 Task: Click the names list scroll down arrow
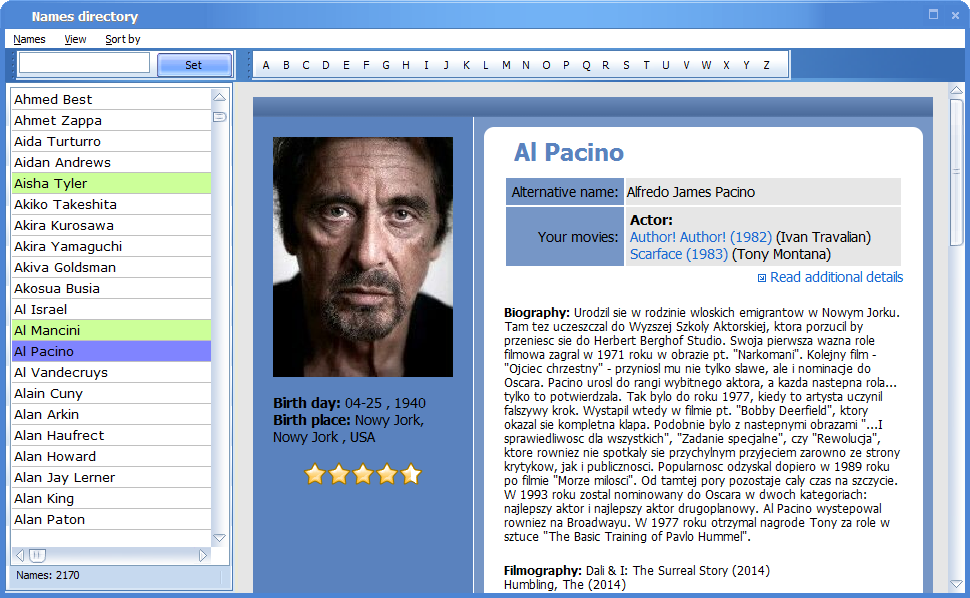point(219,538)
